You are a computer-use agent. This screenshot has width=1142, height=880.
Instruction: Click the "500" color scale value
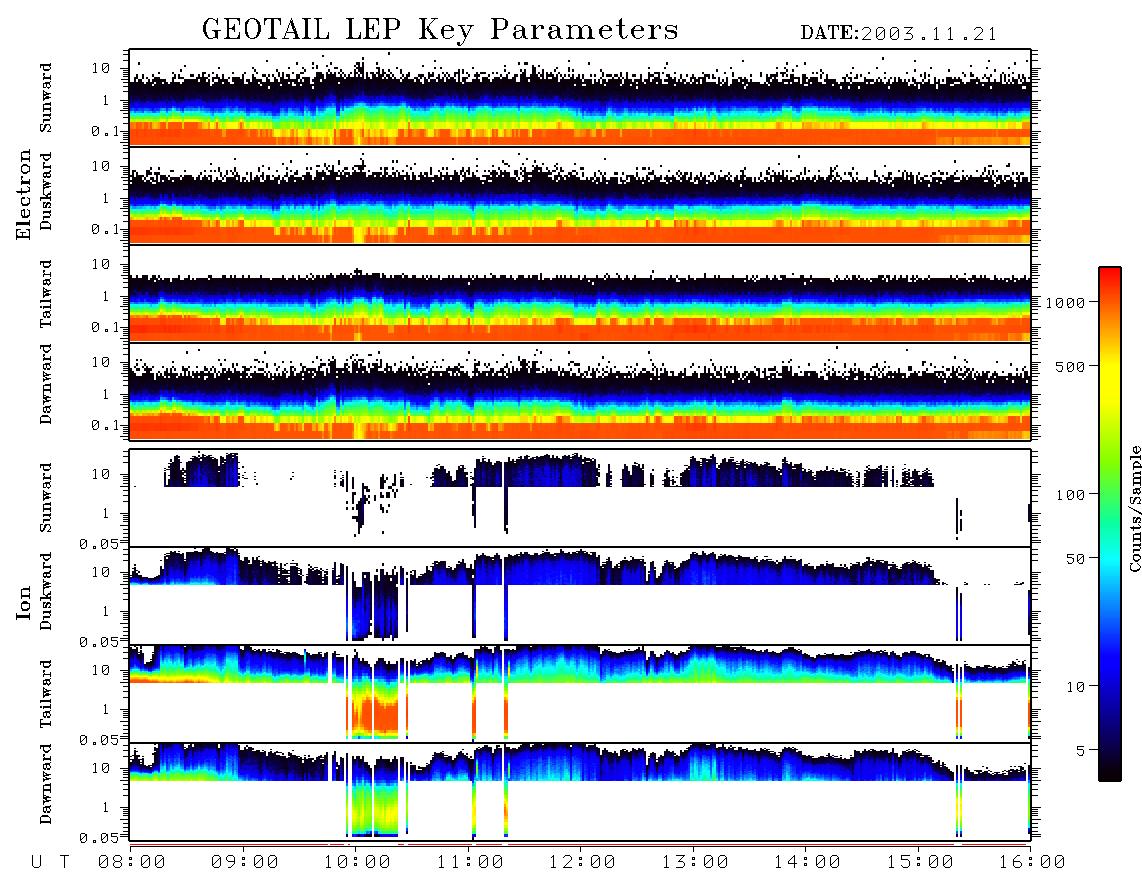1070,366
